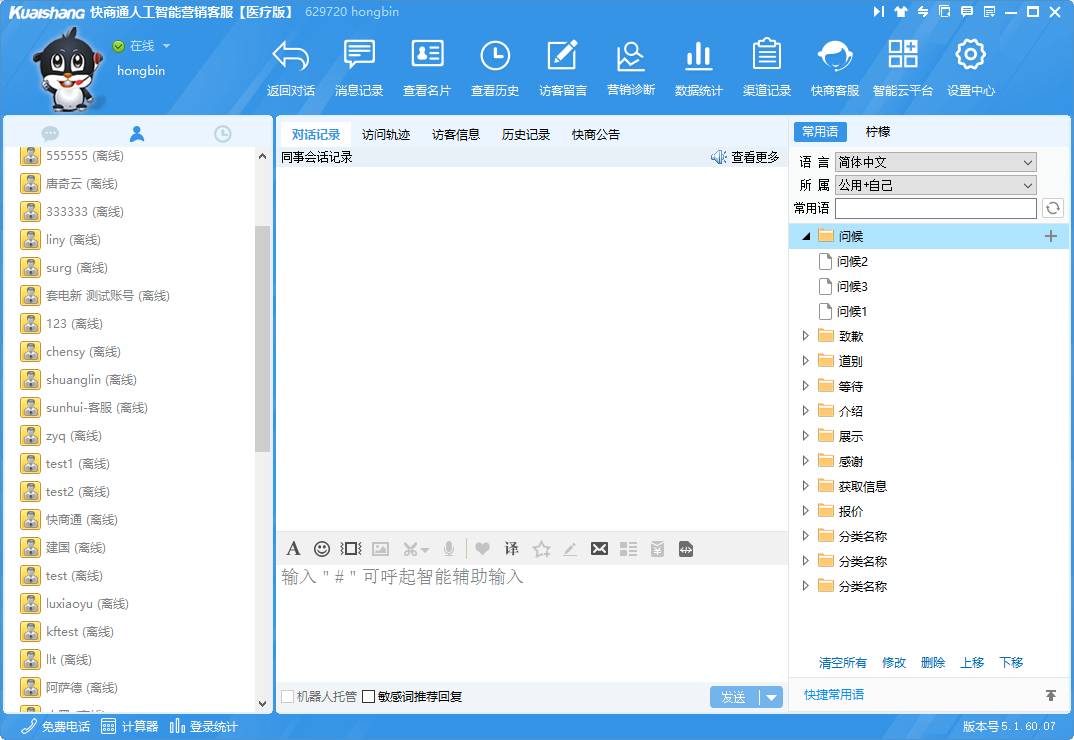The image size is (1074, 740).
Task: Expand the 致歉 folder in tree
Action: tap(806, 336)
